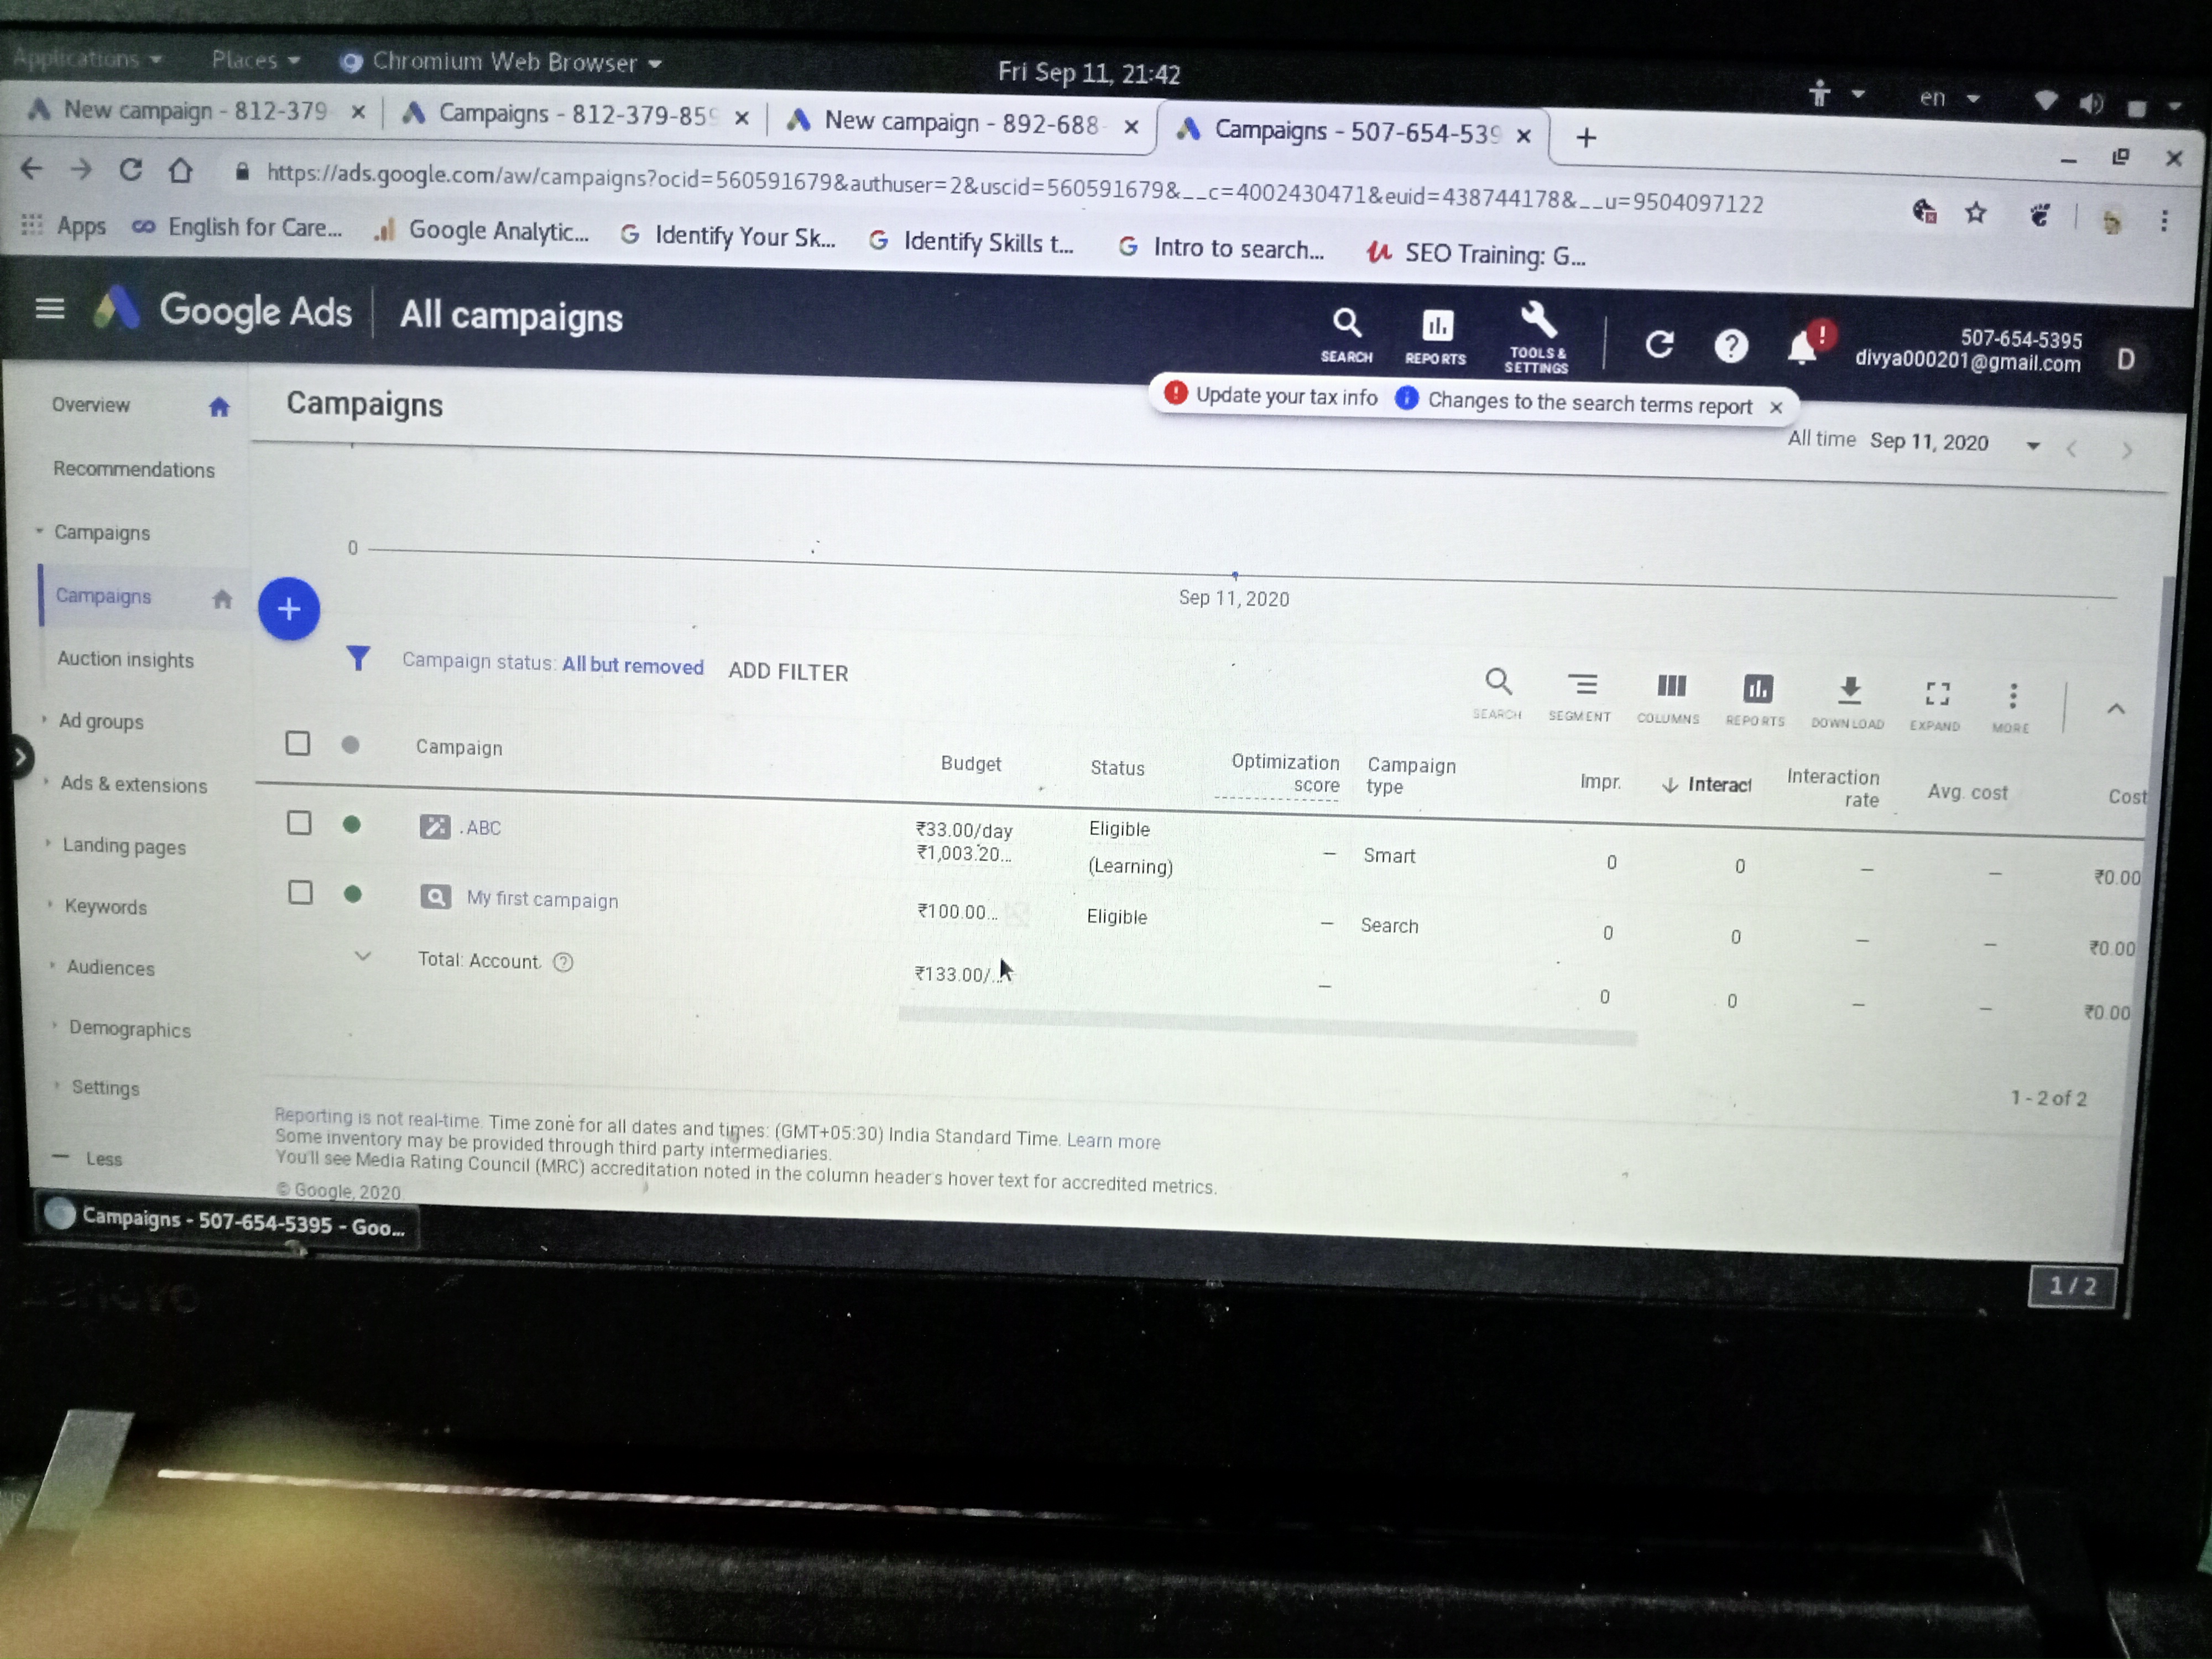Click the Download icon in table toolbar

coord(1849,689)
